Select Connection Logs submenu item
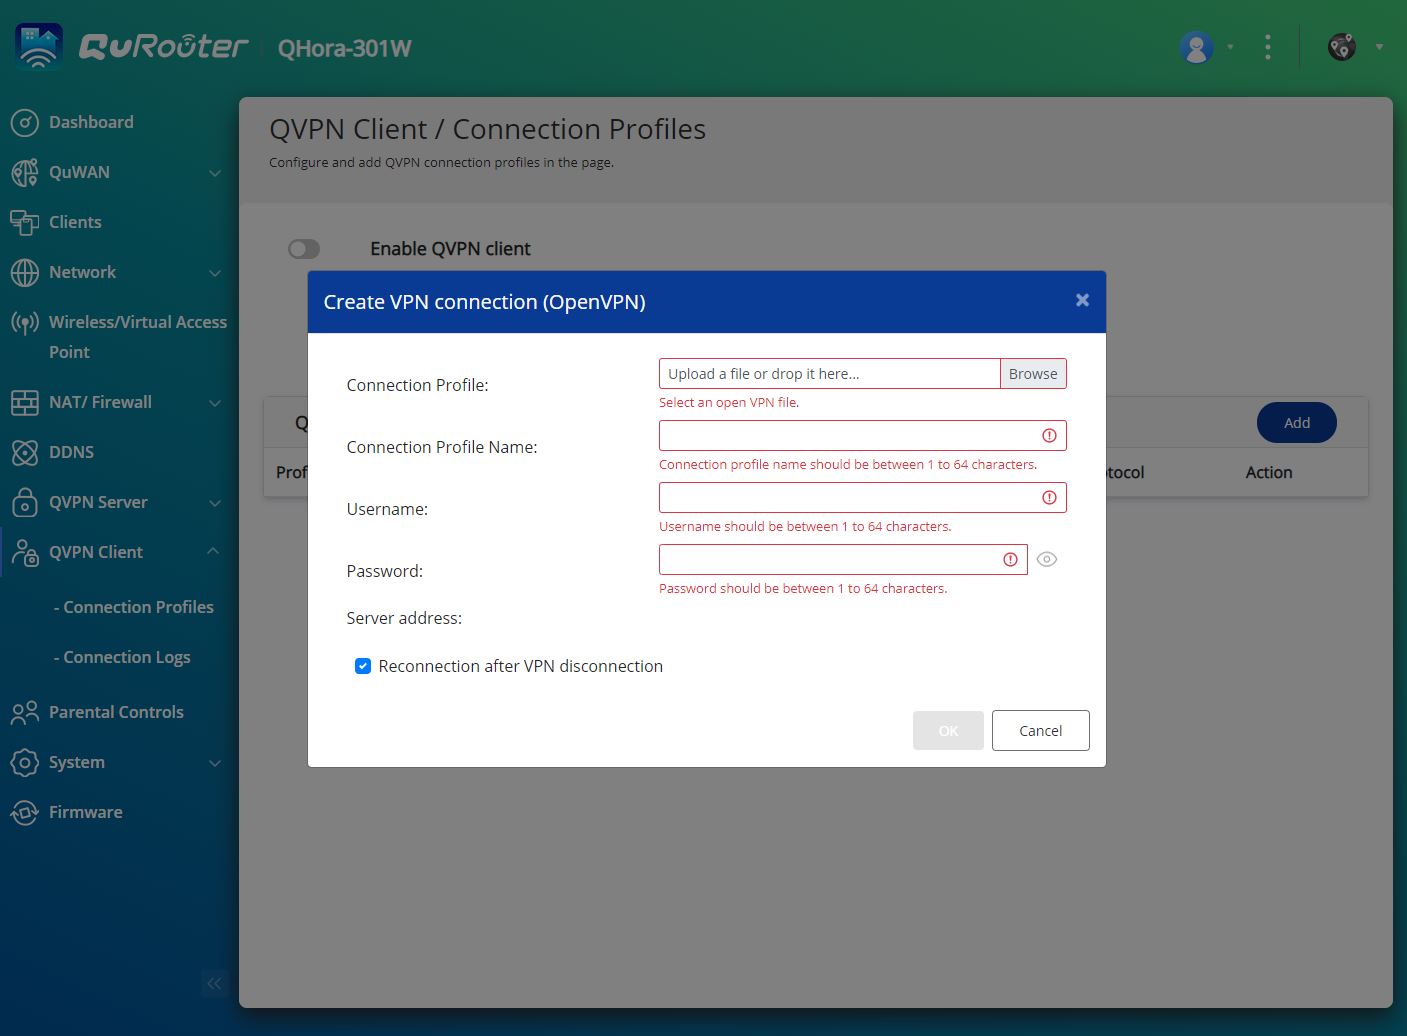This screenshot has width=1407, height=1036. coord(122,657)
